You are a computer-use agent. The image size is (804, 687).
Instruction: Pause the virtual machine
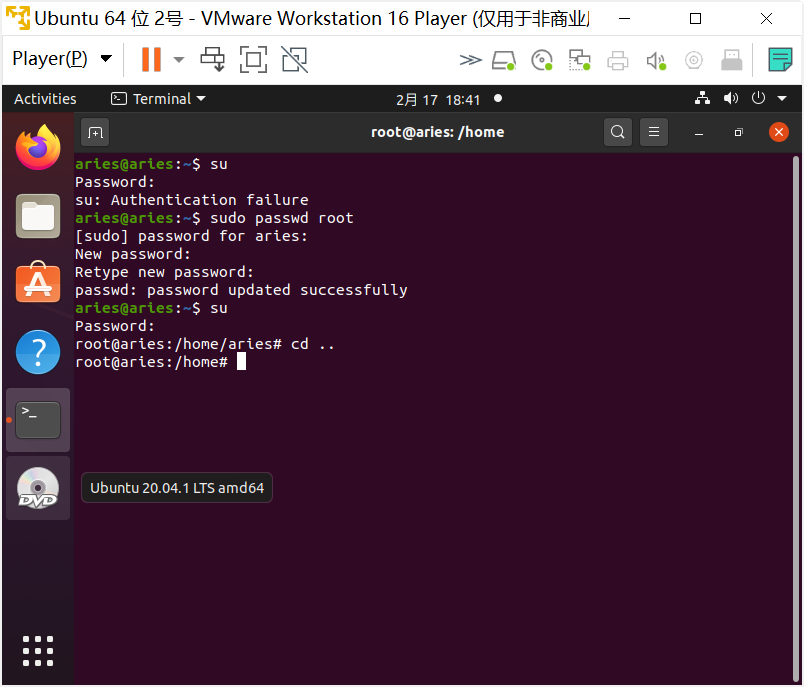[151, 59]
